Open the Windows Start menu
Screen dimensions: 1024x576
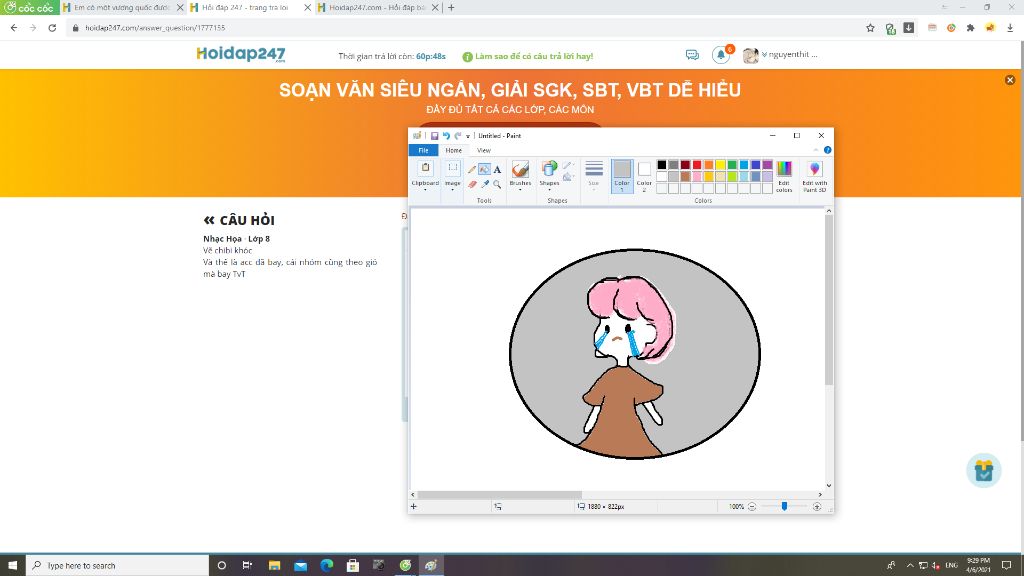[x=12, y=566]
